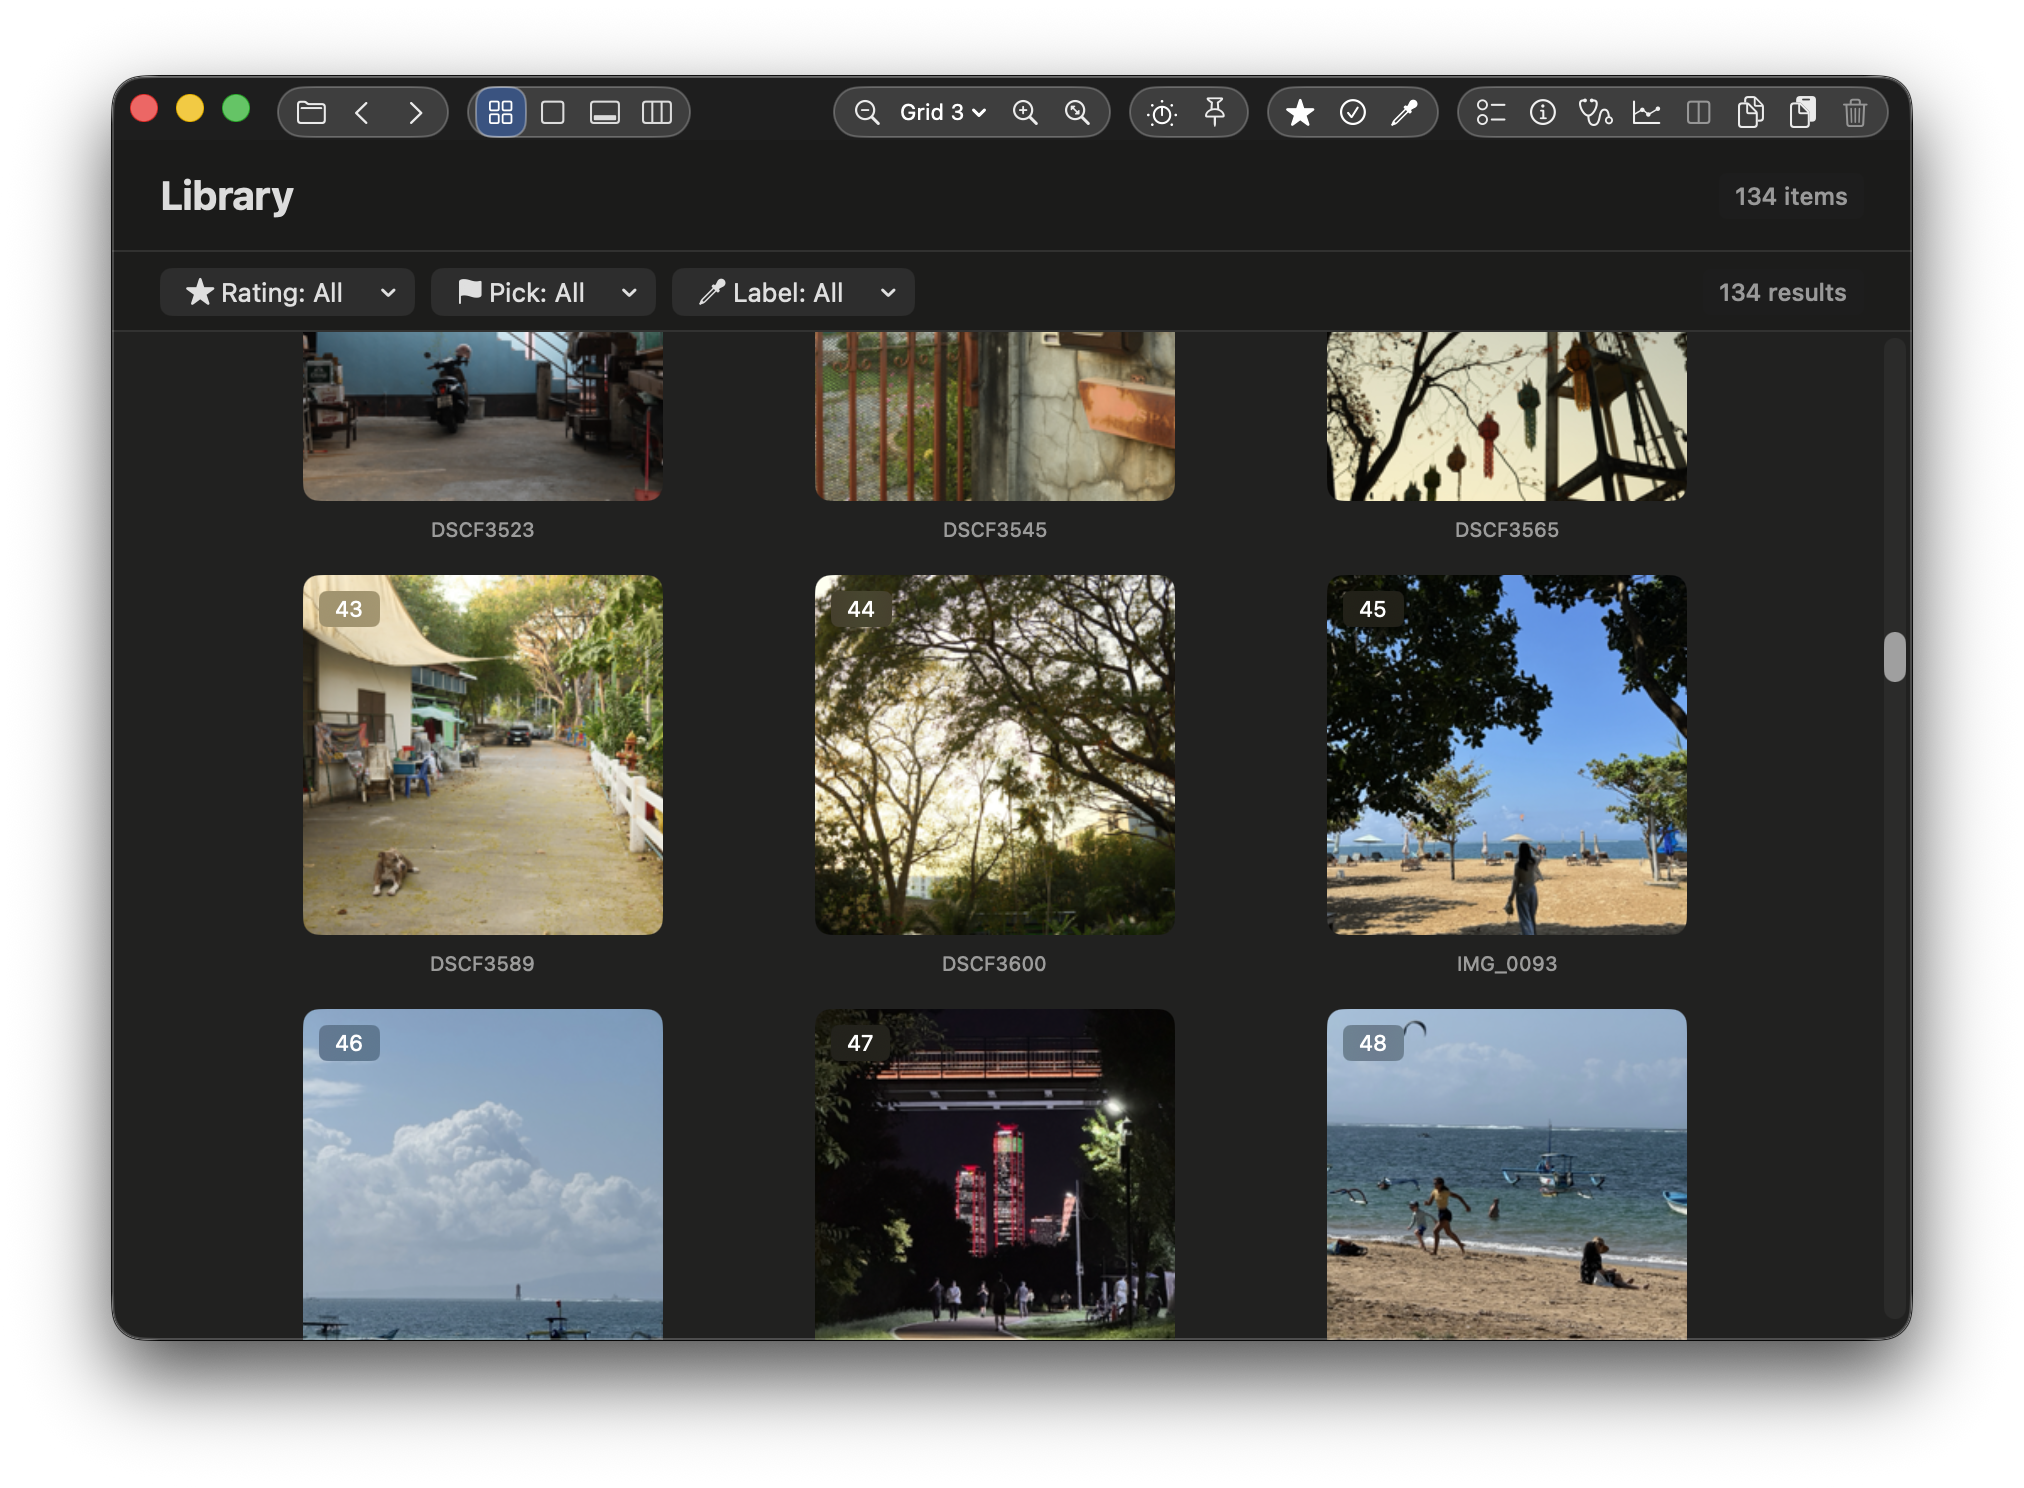Open the Grid 3 size menu

(x=938, y=112)
